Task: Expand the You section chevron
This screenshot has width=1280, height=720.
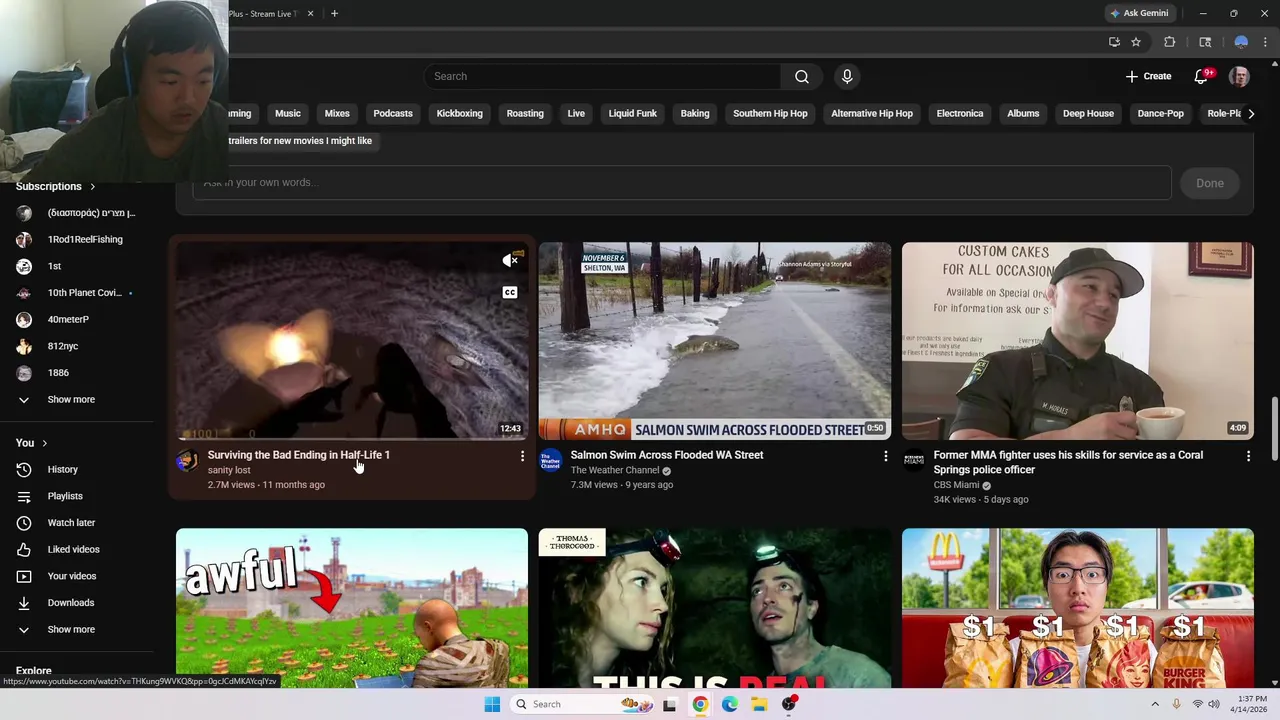Action: point(44,443)
